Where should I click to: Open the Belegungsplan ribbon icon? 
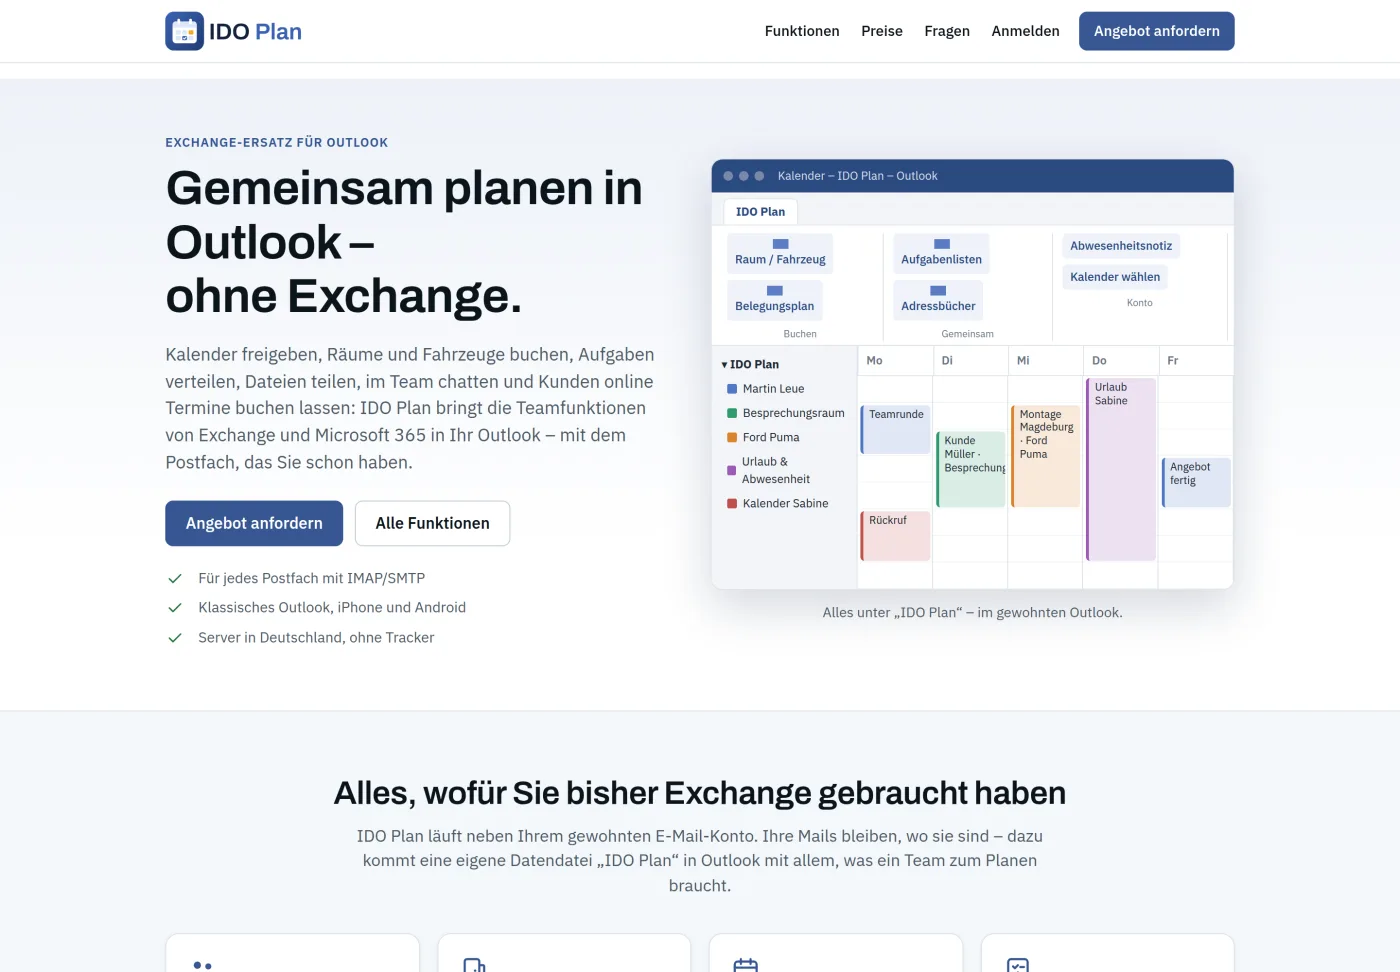(775, 291)
